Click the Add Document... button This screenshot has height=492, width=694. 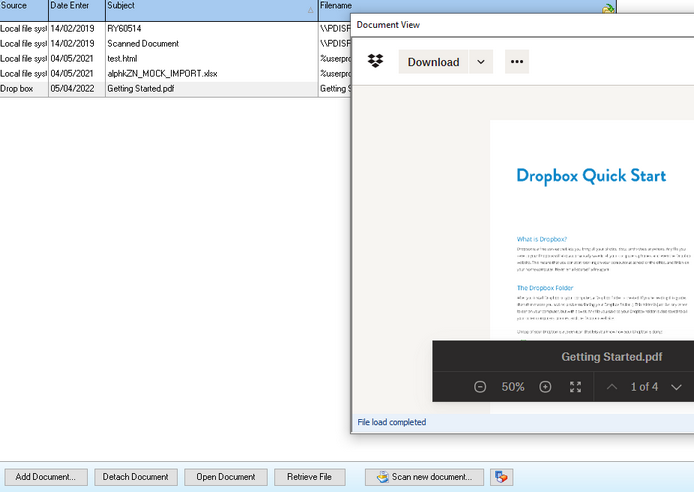tap(46, 477)
